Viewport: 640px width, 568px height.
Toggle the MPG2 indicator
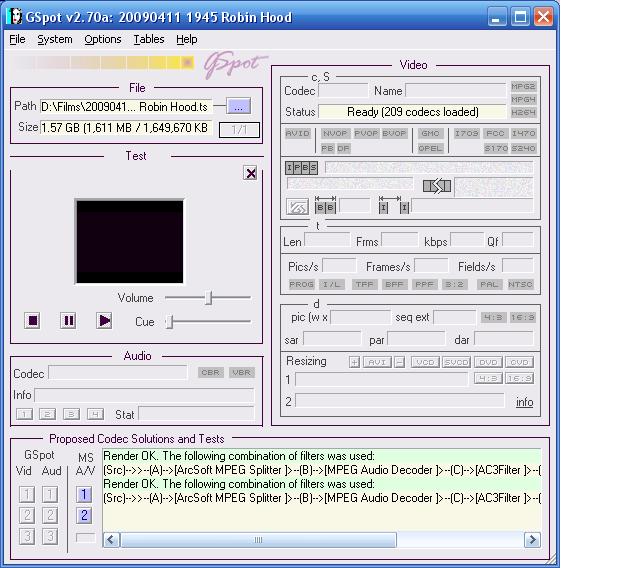[523, 87]
